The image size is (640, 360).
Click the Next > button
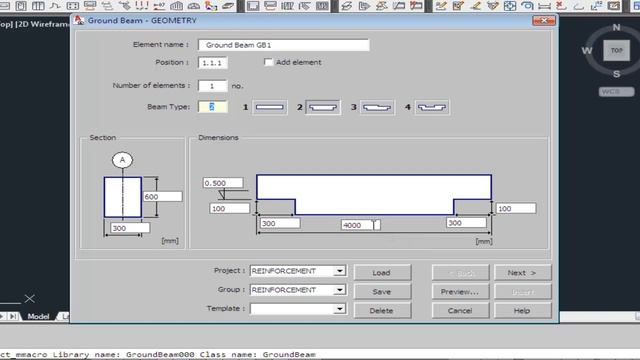point(522,273)
